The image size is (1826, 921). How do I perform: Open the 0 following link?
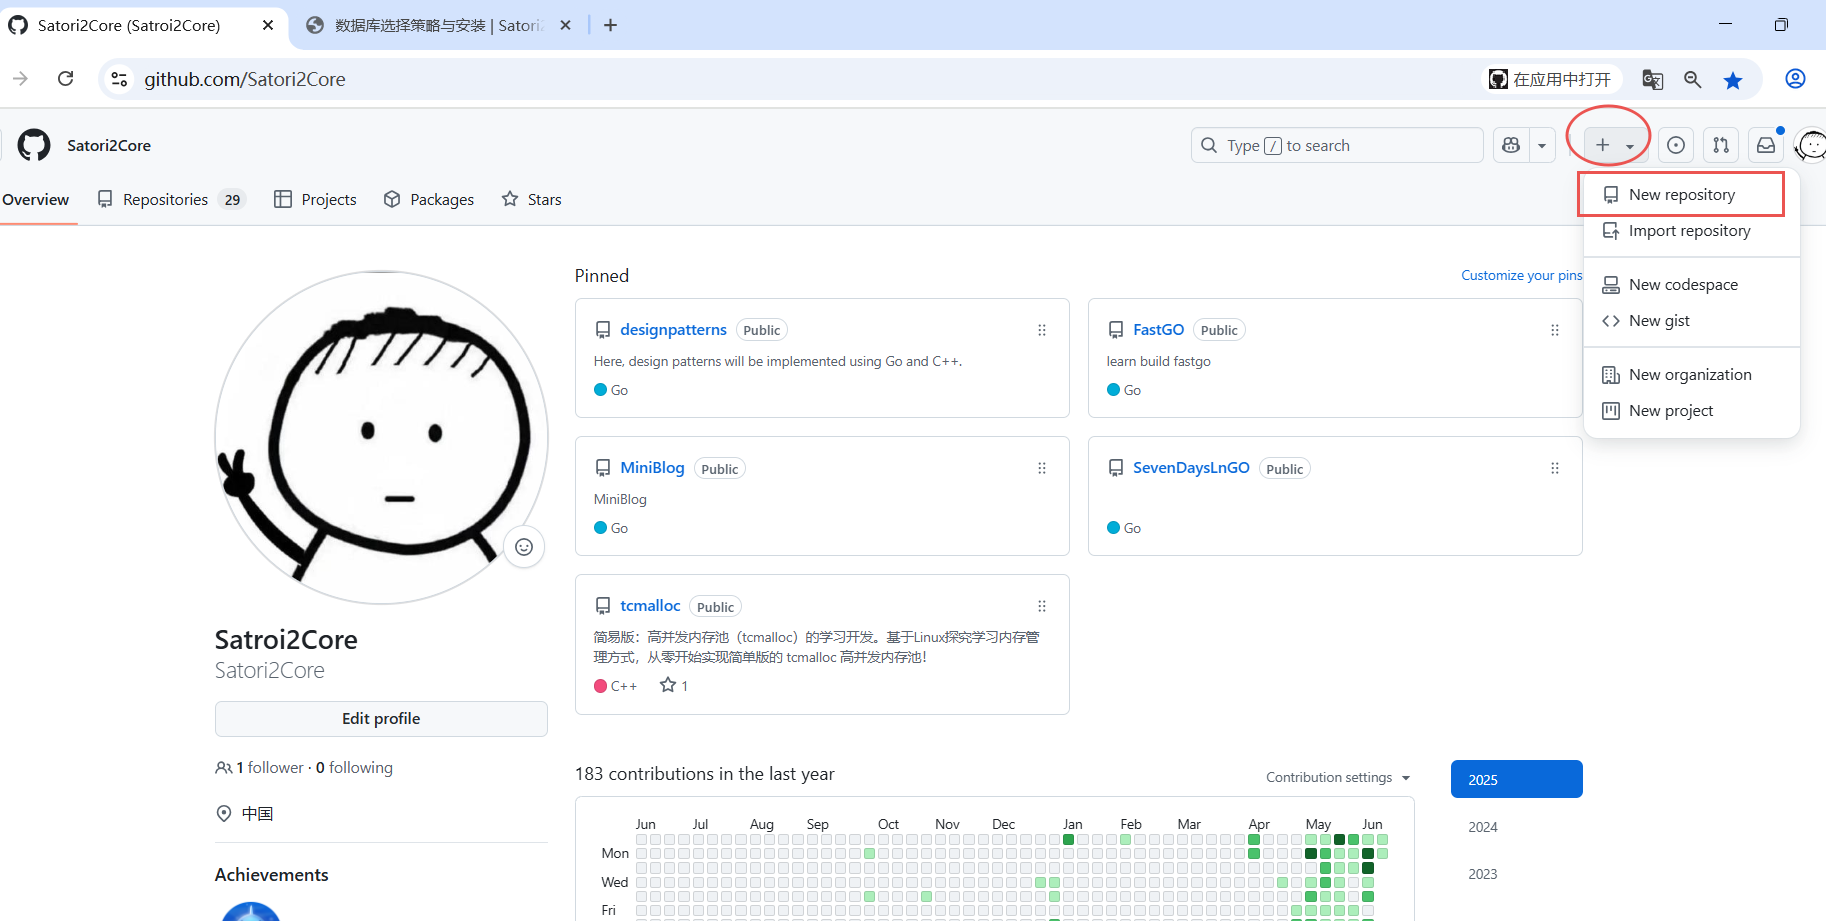(x=354, y=767)
